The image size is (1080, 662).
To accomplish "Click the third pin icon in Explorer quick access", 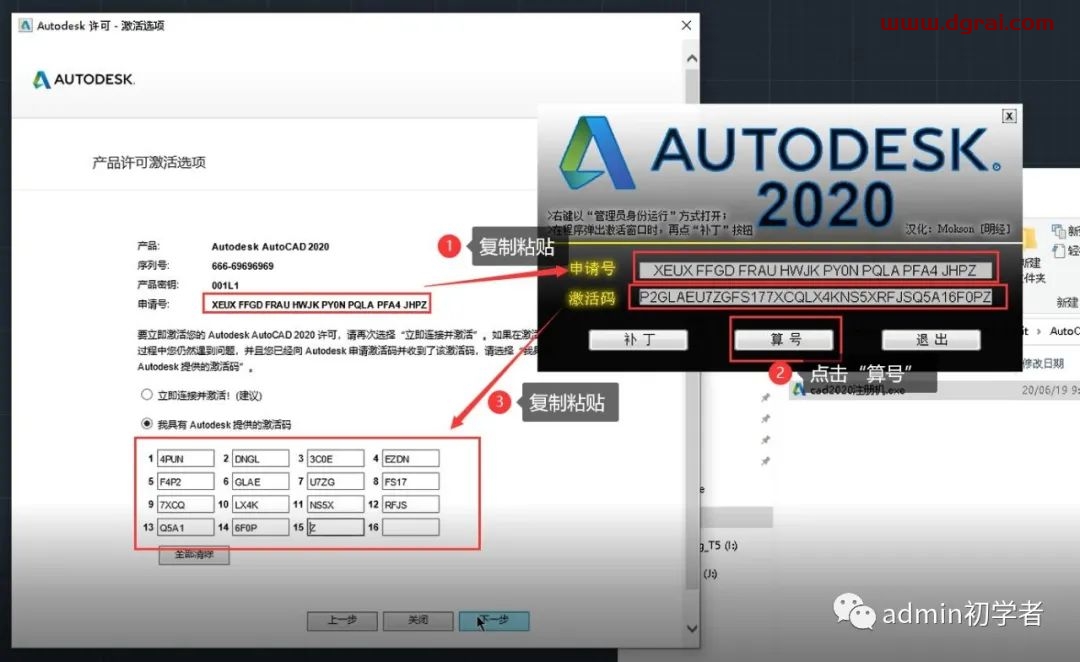I will pyautogui.click(x=765, y=439).
